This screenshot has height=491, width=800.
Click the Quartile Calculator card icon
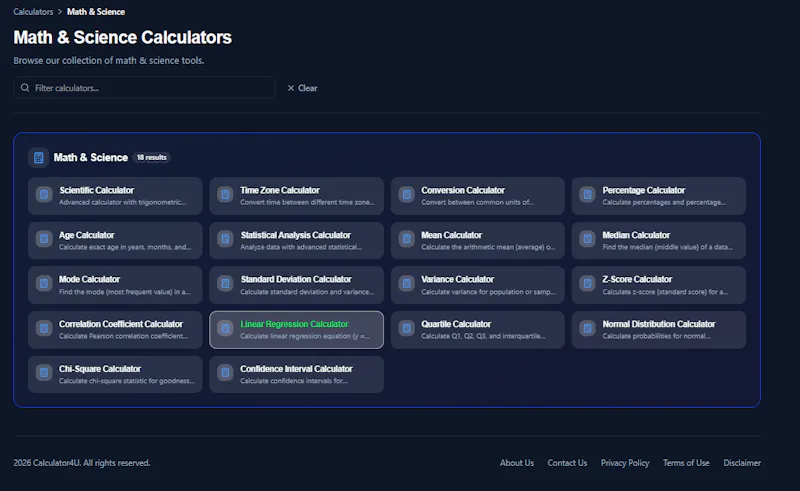407,328
